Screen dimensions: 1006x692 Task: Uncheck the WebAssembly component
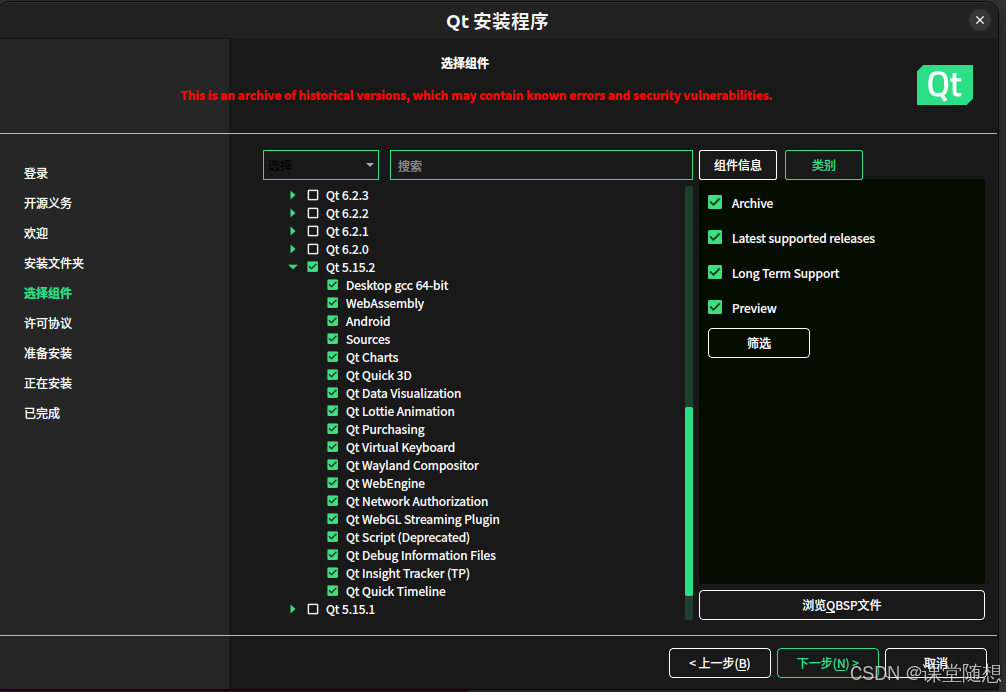coord(332,303)
